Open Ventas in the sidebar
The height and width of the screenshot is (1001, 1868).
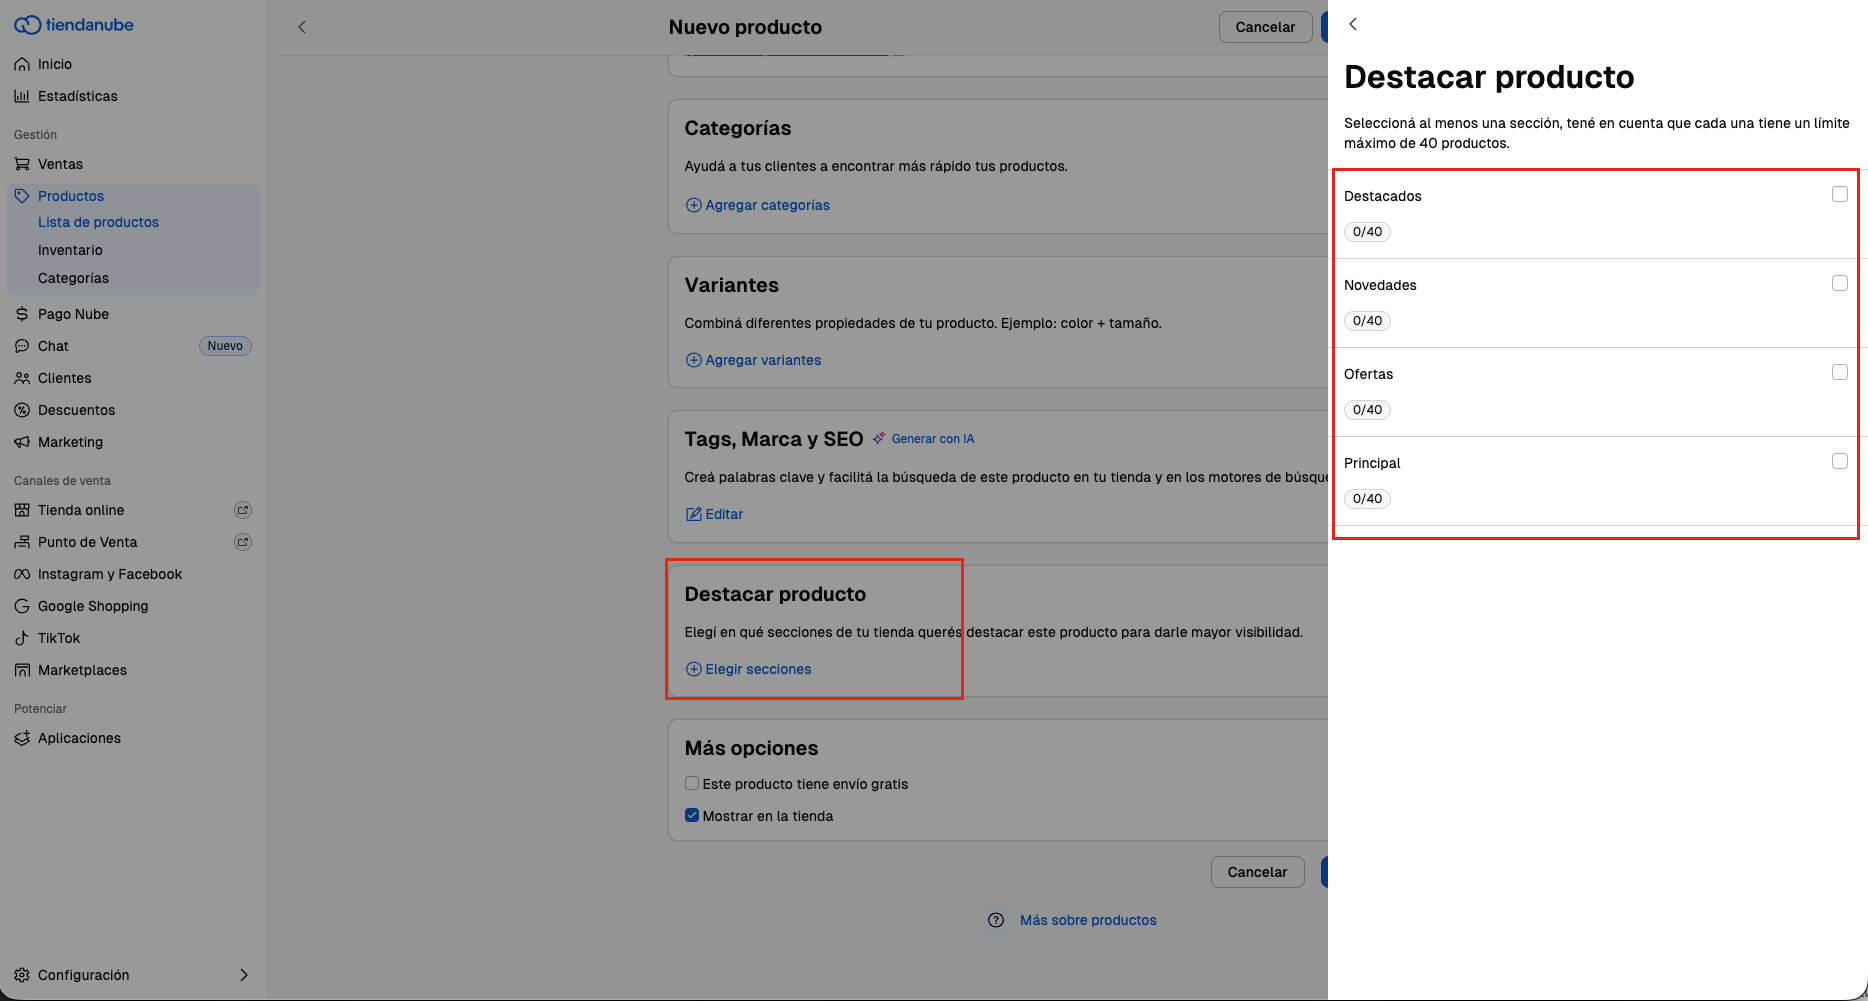[60, 164]
